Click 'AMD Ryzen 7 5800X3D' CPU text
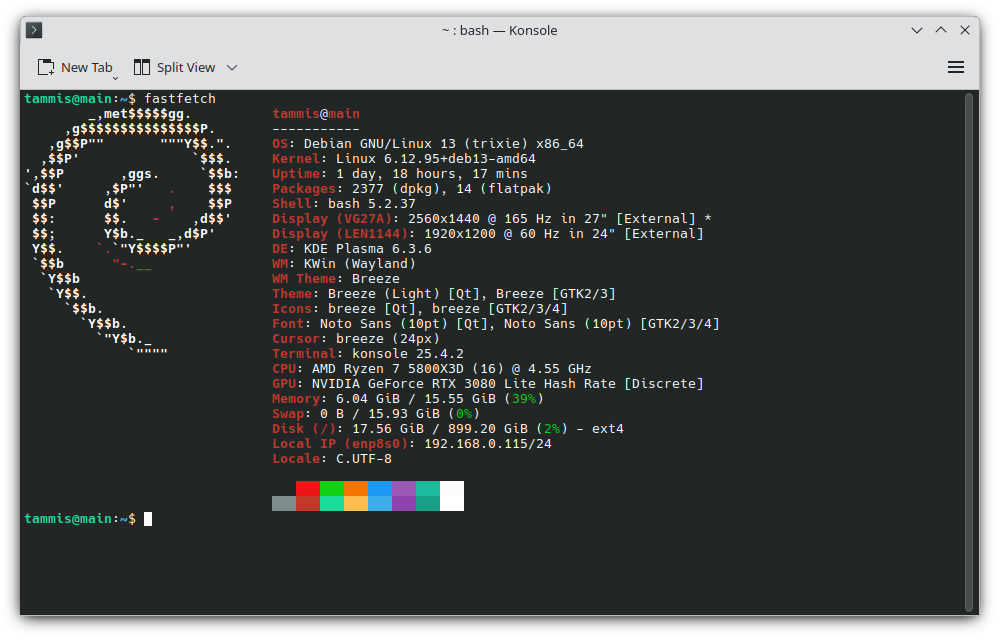 pos(388,368)
